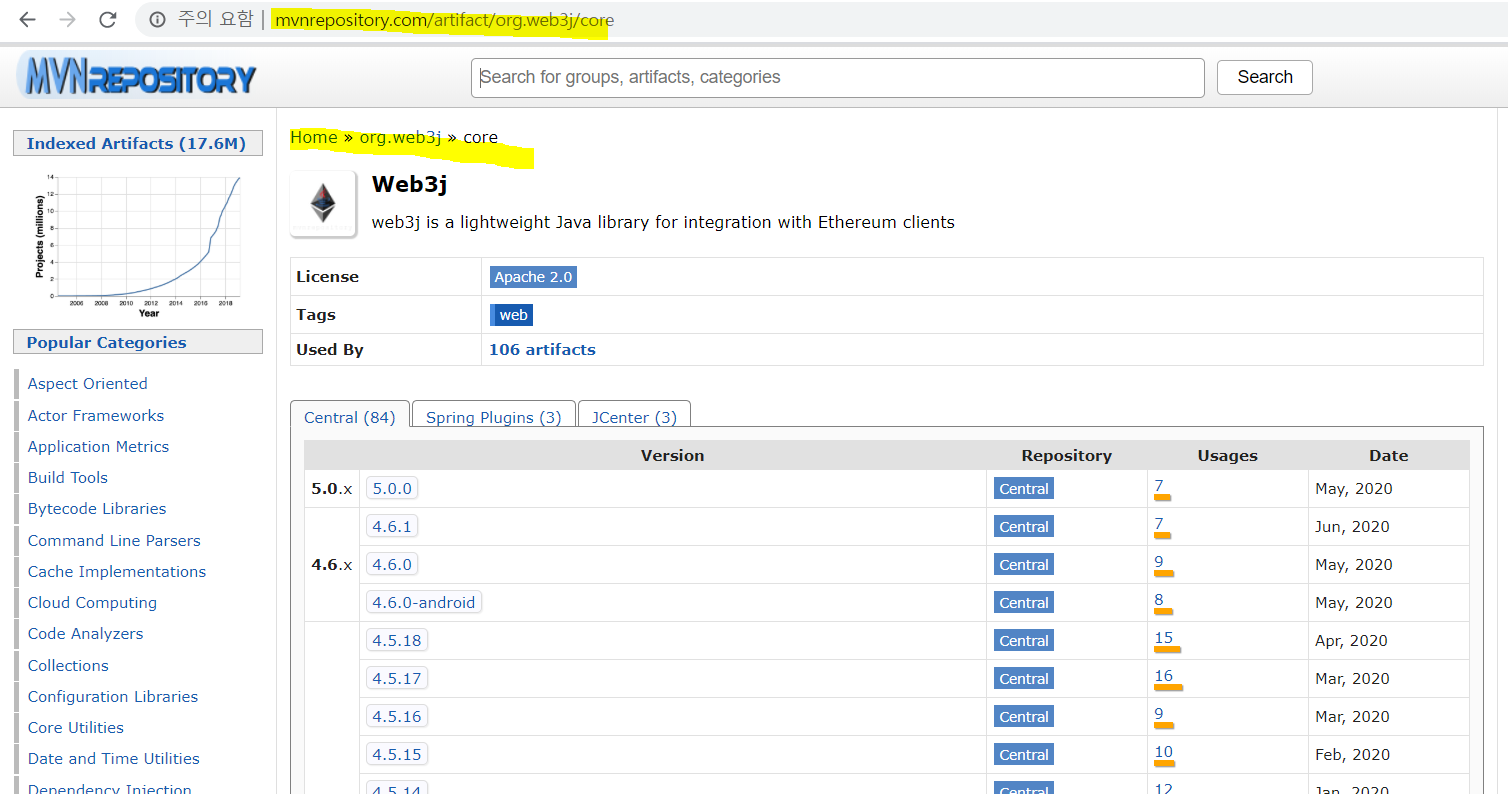Reload the page with the refresh icon
This screenshot has height=794, width=1508.
tap(108, 20)
